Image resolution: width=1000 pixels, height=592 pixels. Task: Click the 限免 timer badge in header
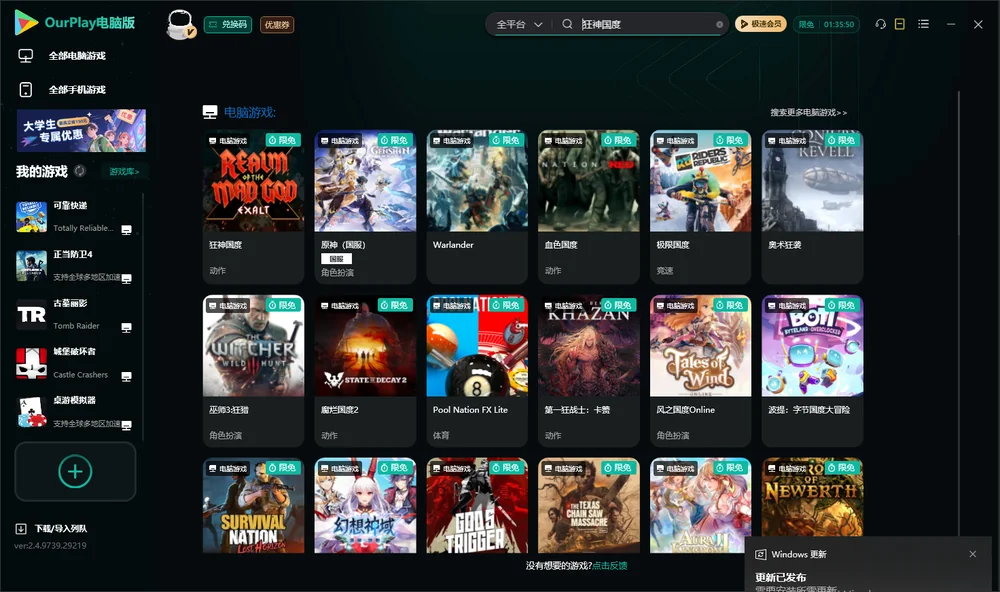(x=826, y=24)
